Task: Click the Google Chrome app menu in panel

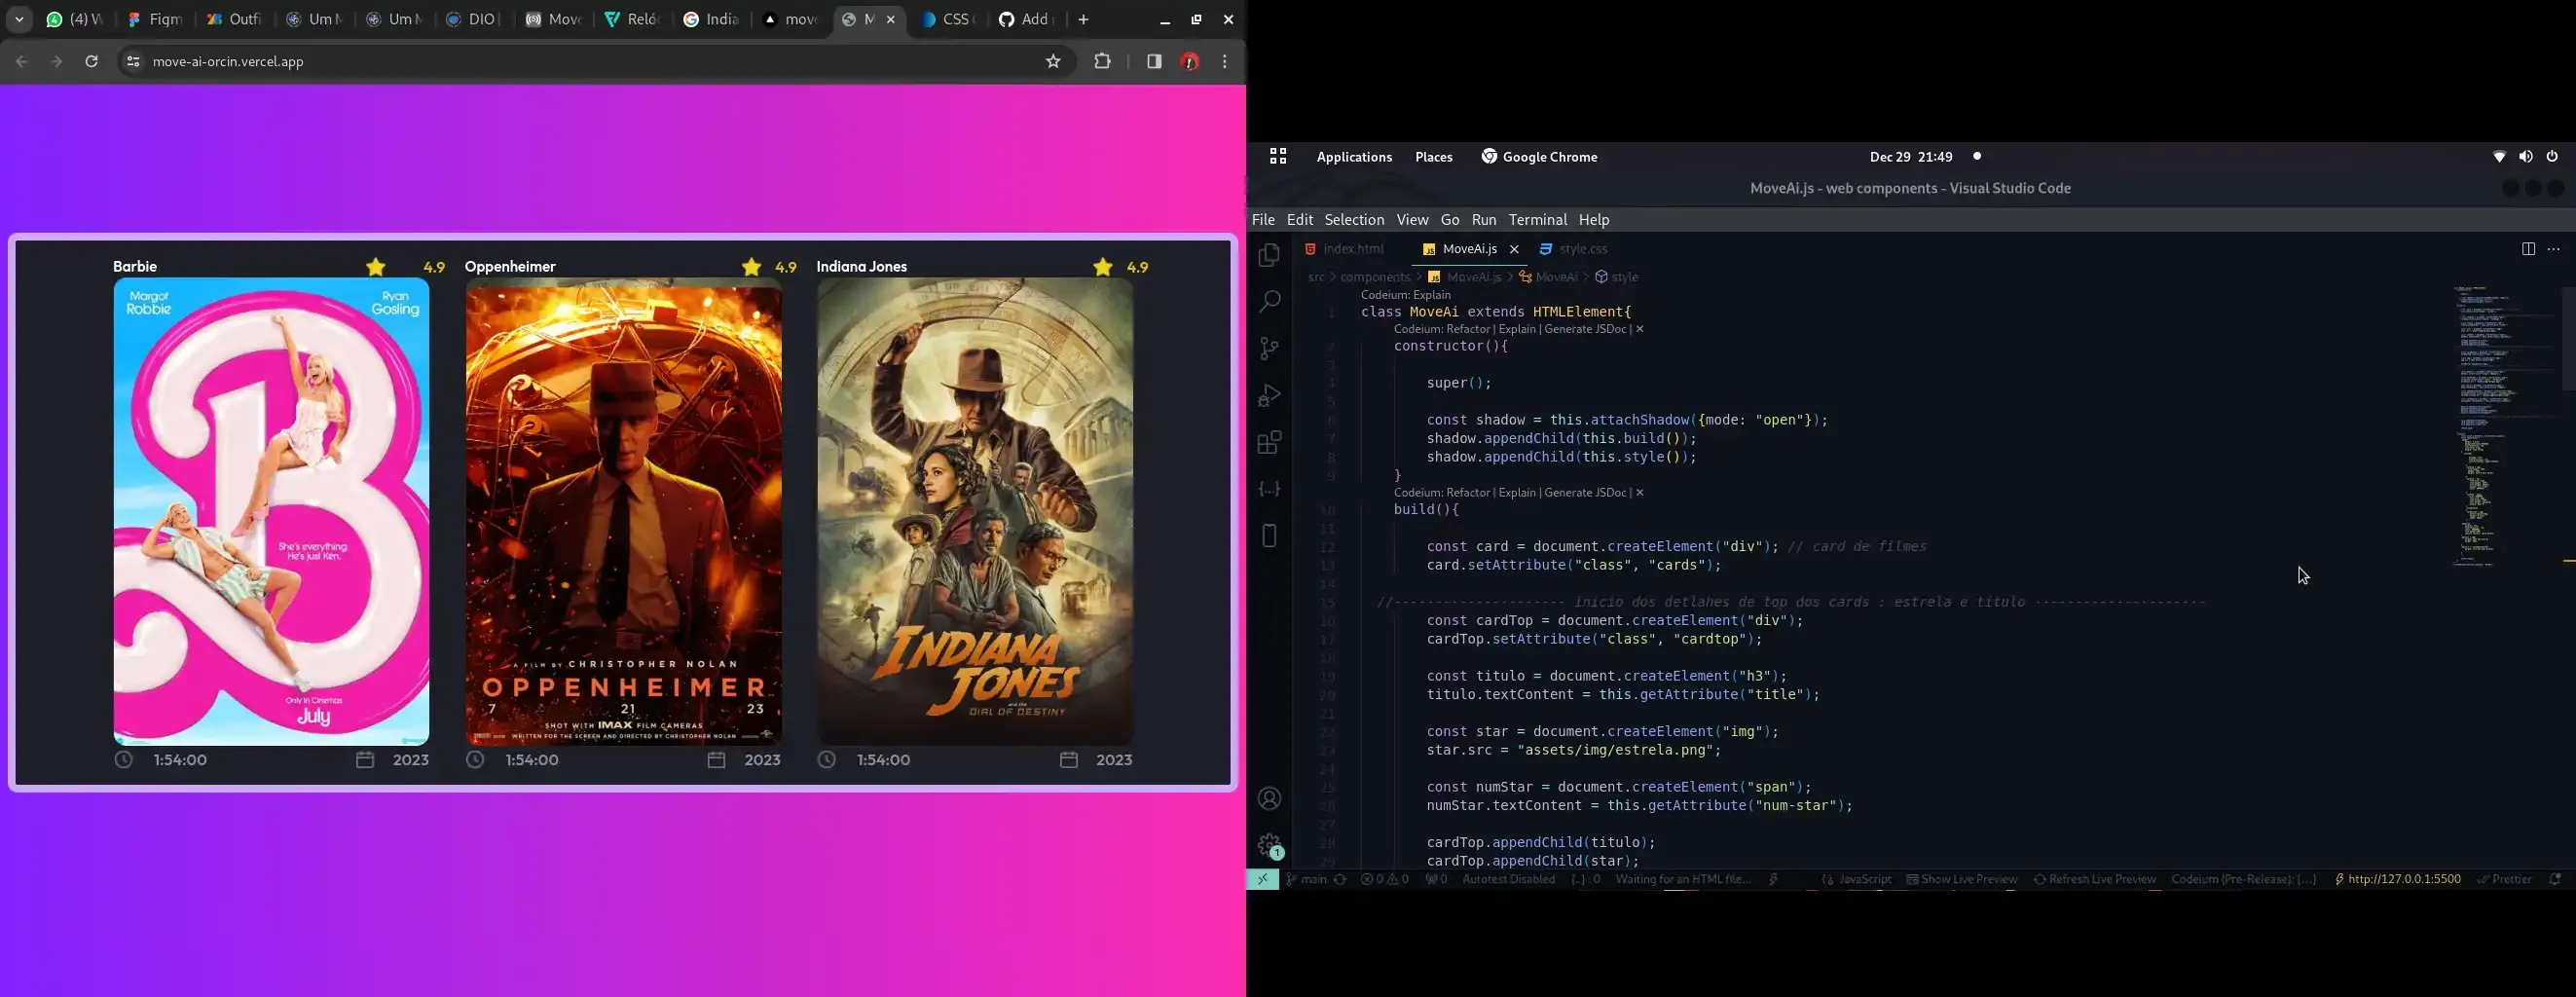Action: [x=1539, y=157]
